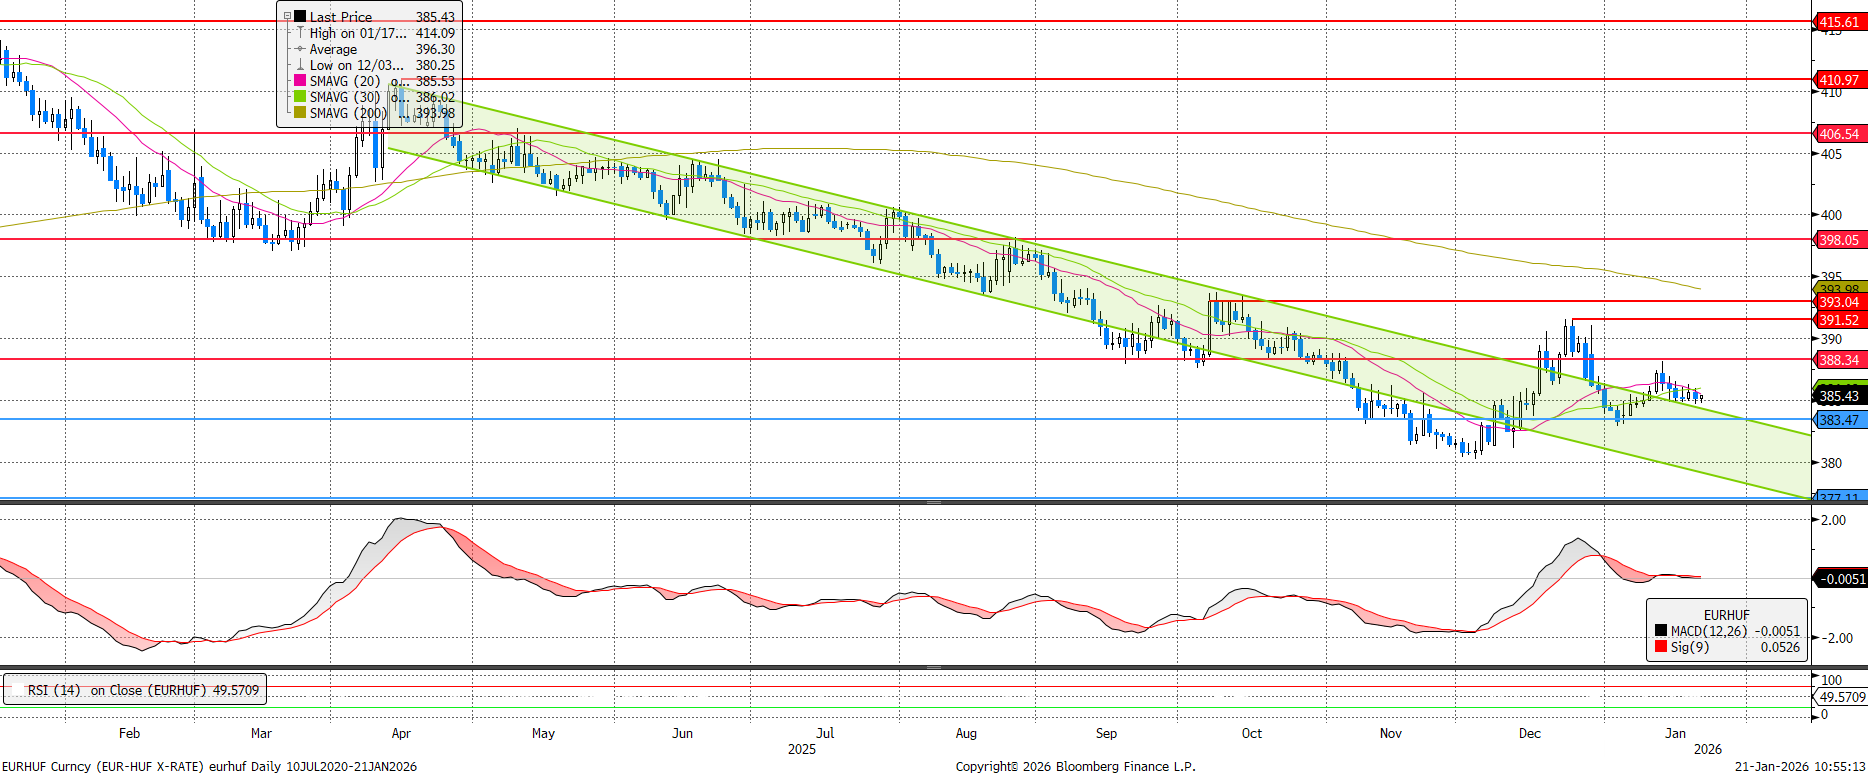1868x775 pixels.
Task: Click the -0.0051 MACD axis value tag
Action: point(1841,578)
